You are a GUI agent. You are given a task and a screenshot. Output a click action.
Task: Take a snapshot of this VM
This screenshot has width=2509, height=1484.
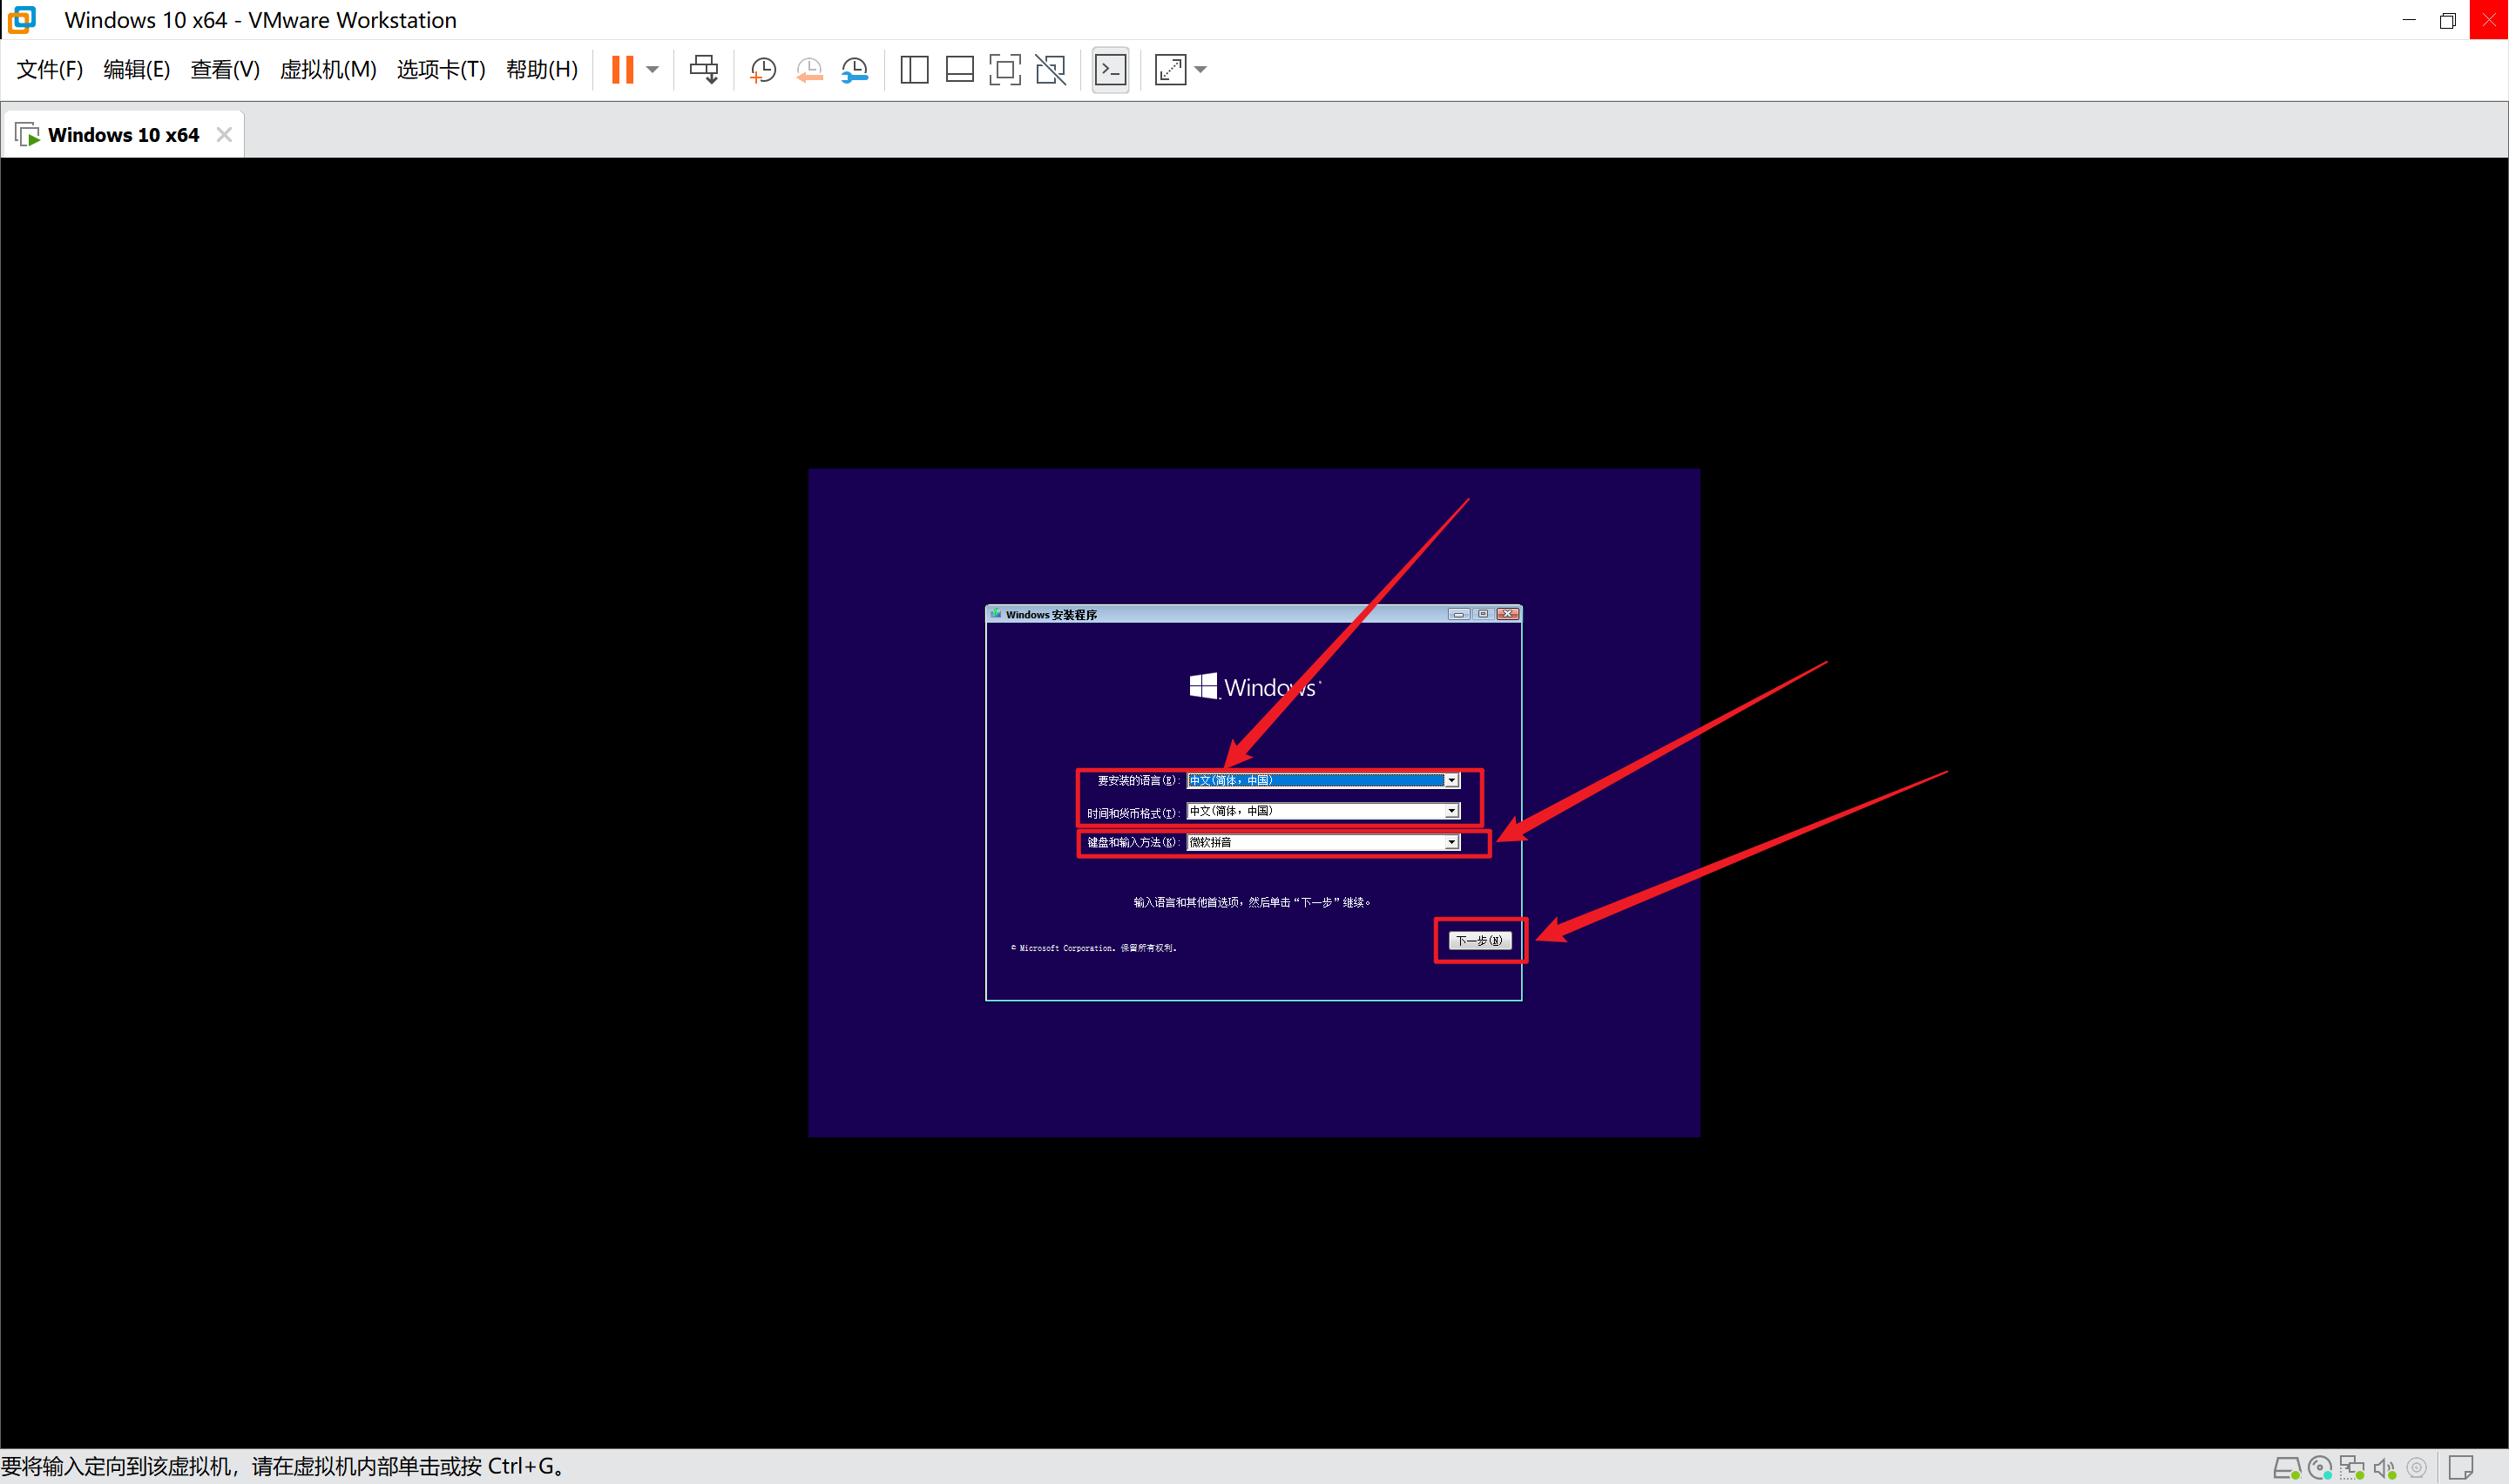[x=763, y=69]
